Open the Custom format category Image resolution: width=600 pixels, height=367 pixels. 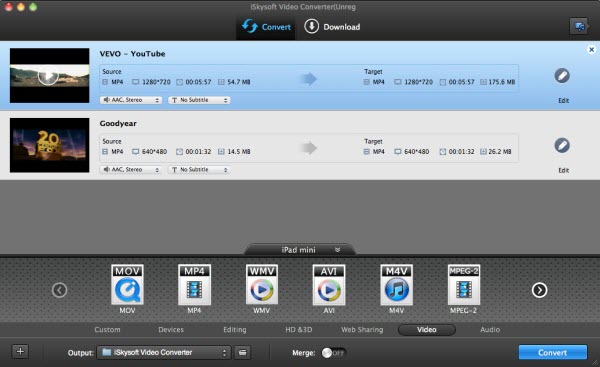pyautogui.click(x=108, y=329)
